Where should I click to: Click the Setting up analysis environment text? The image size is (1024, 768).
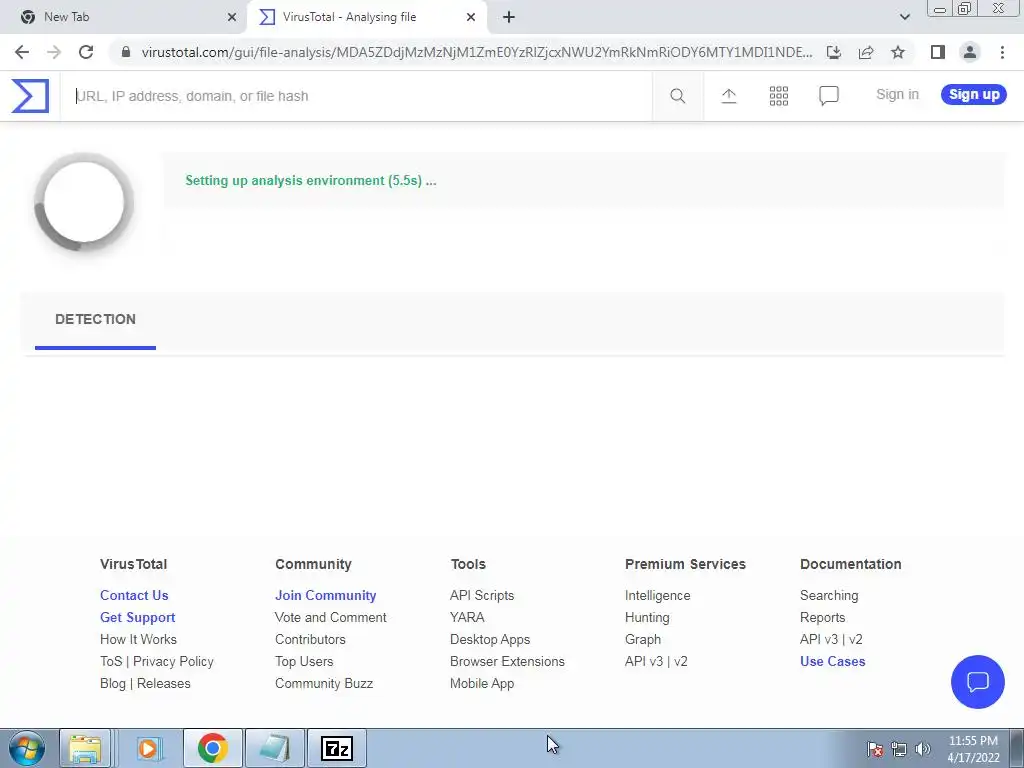[x=311, y=180]
